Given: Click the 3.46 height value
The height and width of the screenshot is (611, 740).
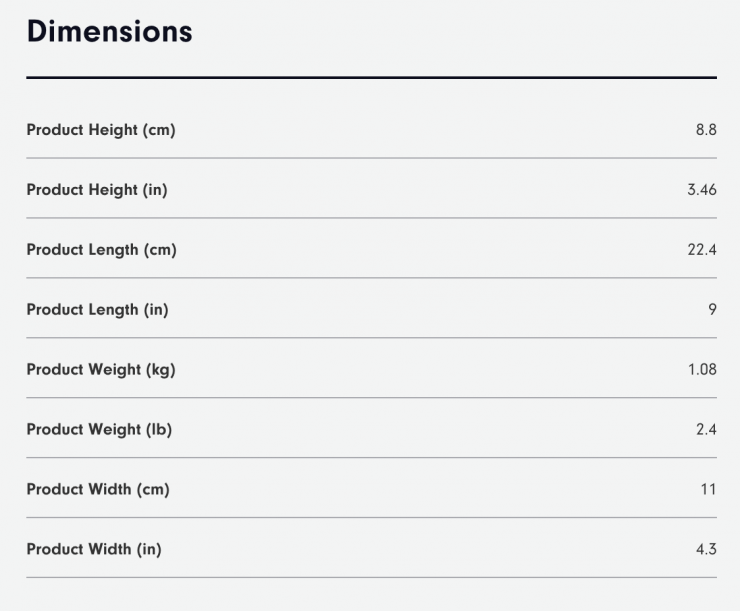Looking at the screenshot, I should point(702,190).
